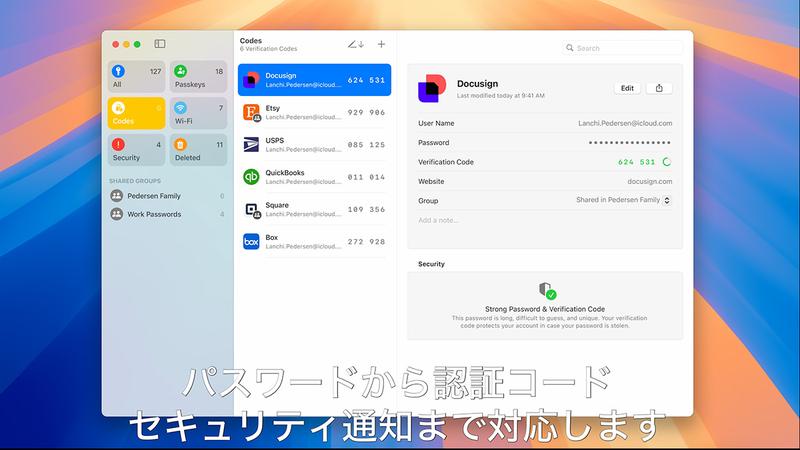Click the blue key icon for All
800x450 pixels.
pyautogui.click(x=118, y=71)
